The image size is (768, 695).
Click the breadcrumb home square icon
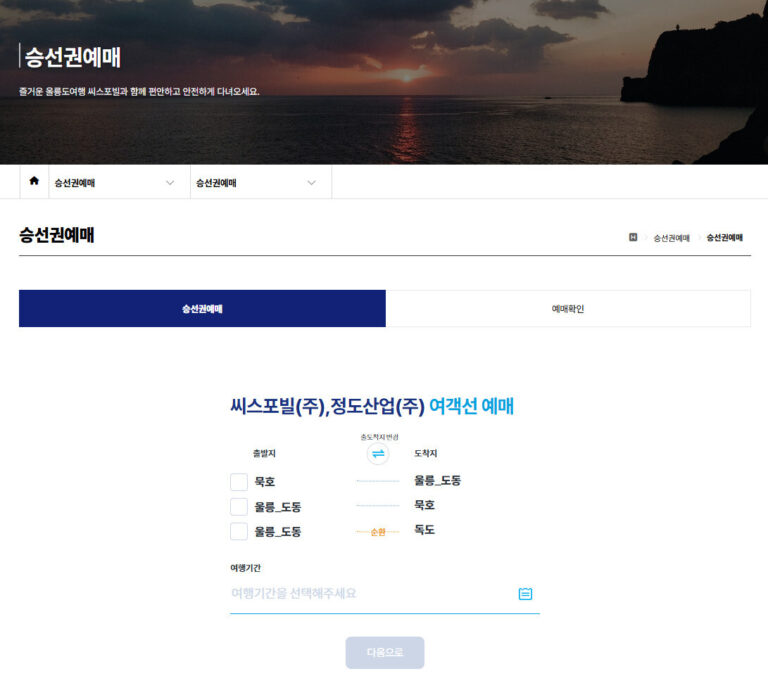(x=633, y=237)
